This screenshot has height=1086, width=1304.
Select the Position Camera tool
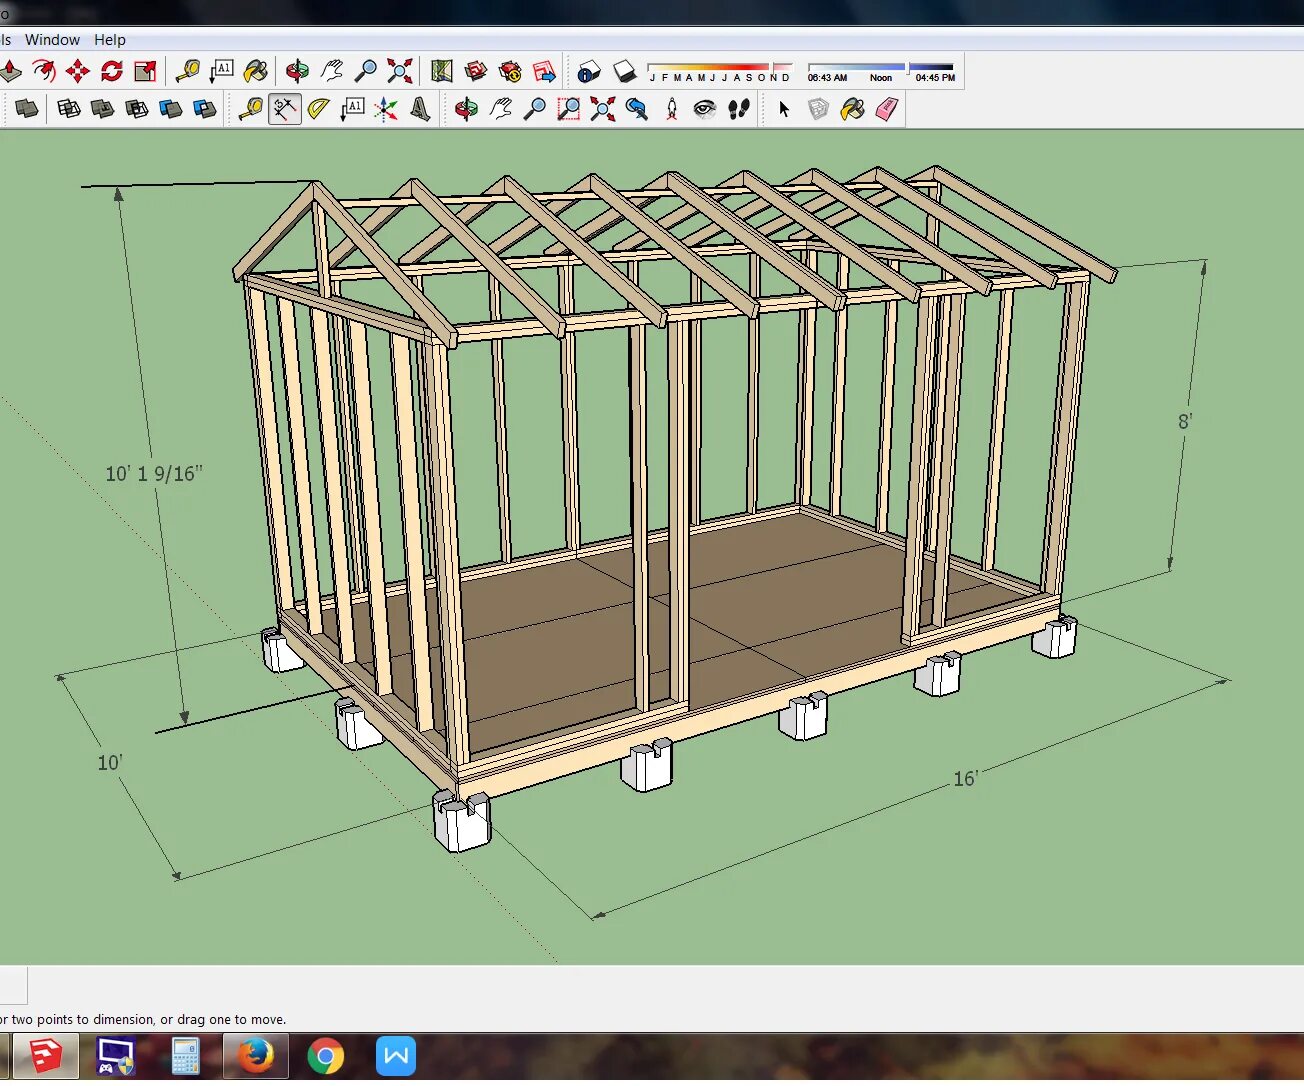[x=671, y=108]
